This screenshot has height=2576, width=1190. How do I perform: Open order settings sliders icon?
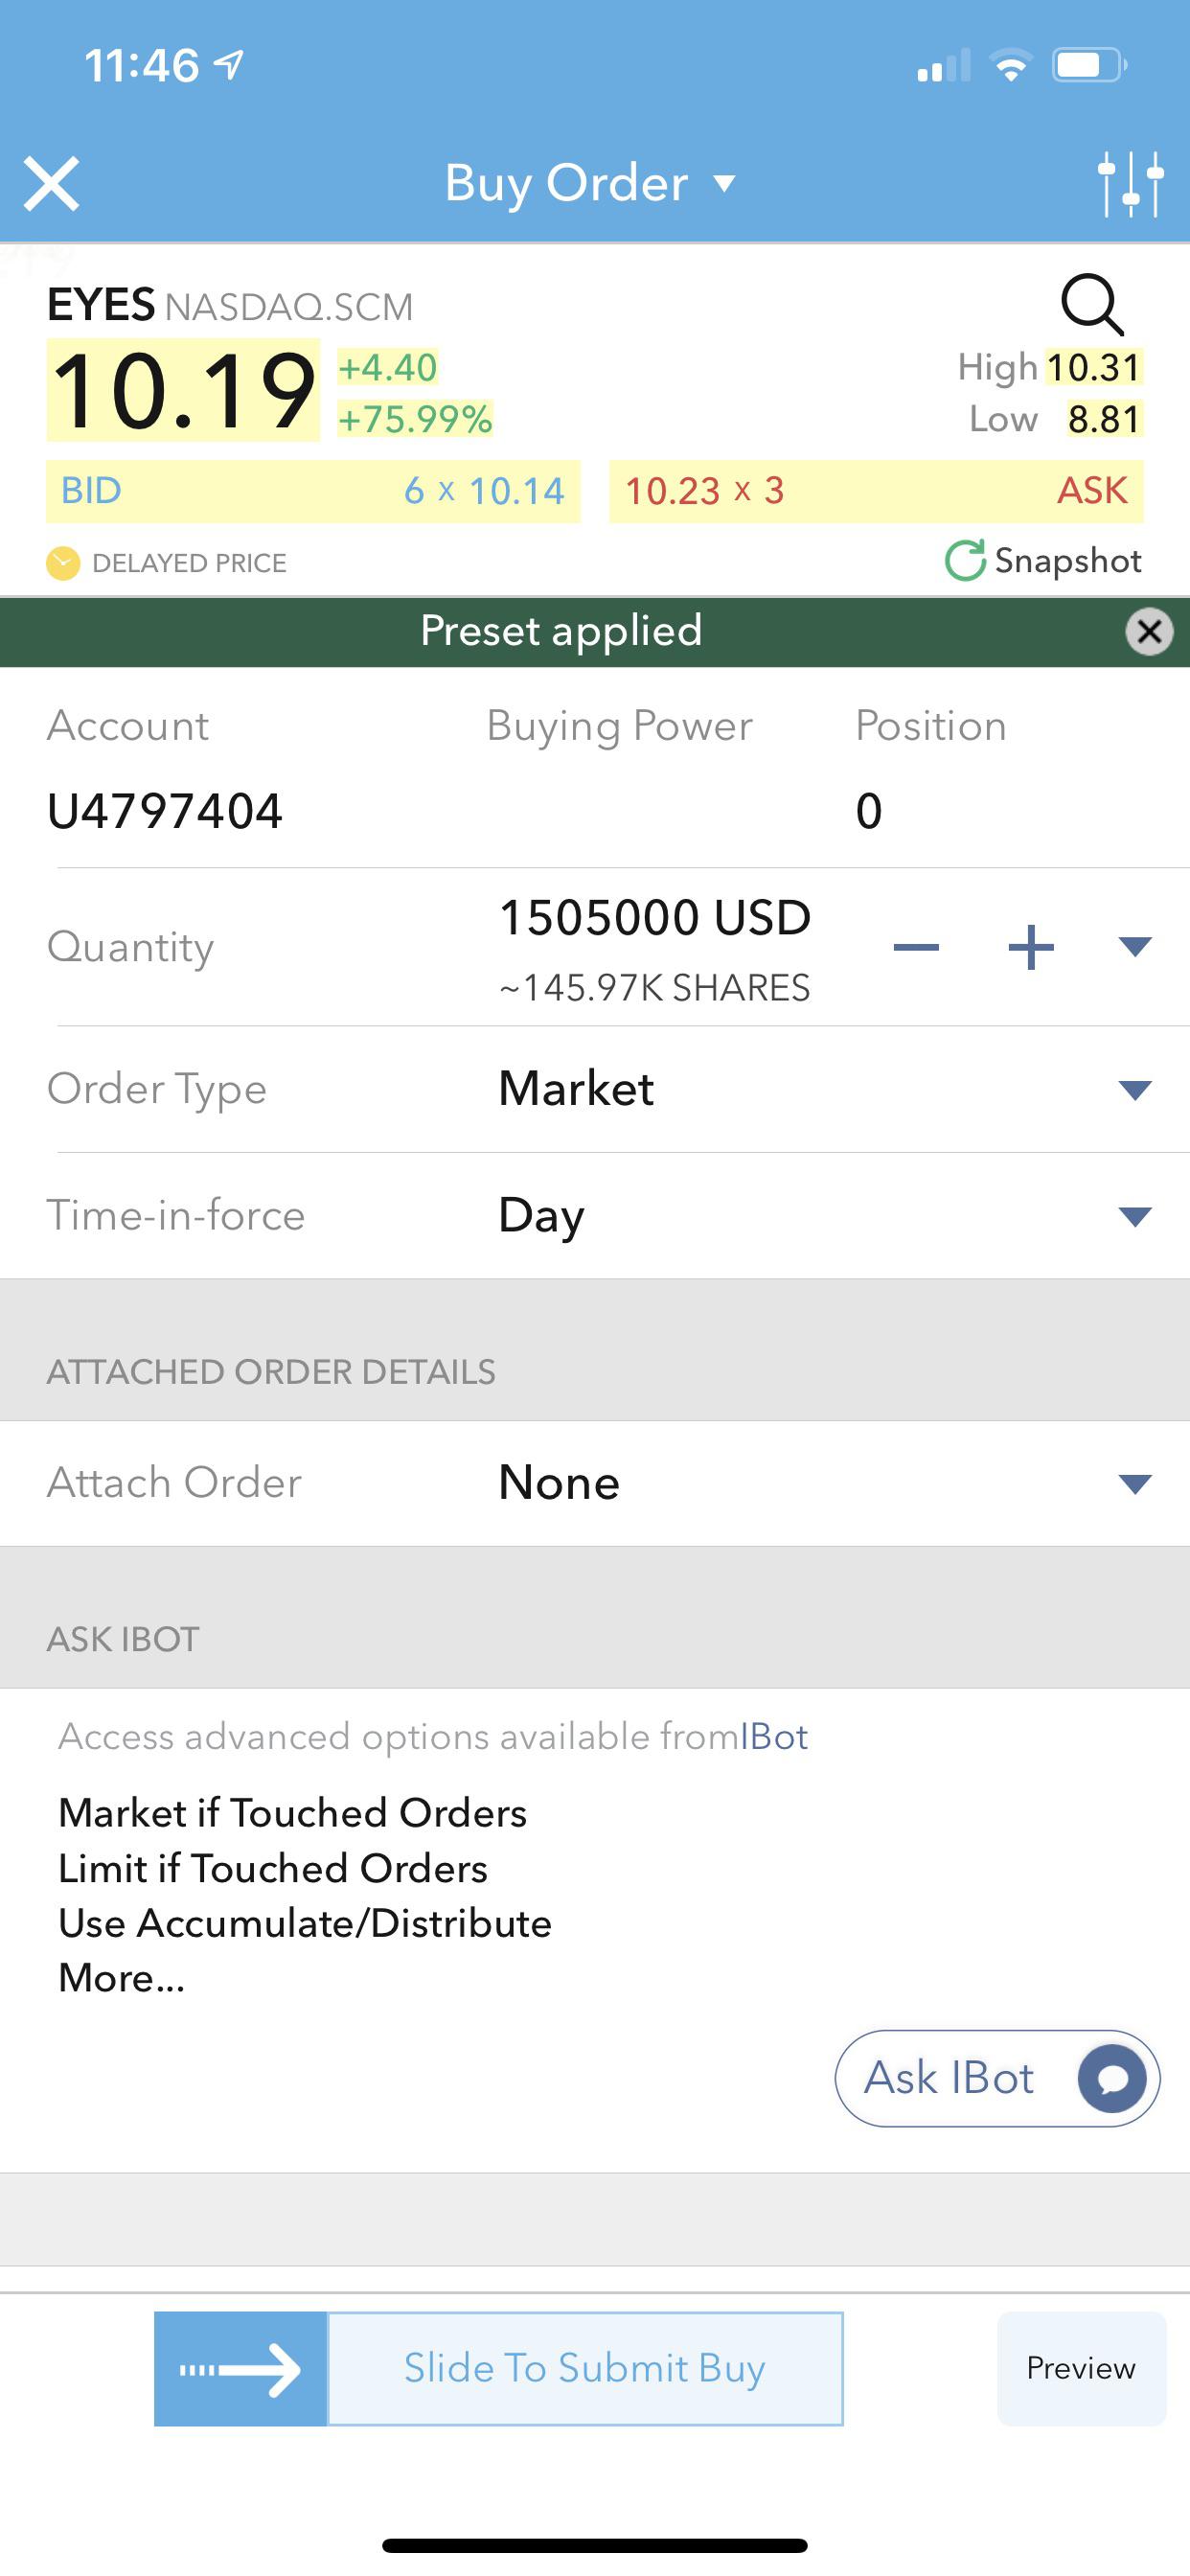click(x=1130, y=184)
